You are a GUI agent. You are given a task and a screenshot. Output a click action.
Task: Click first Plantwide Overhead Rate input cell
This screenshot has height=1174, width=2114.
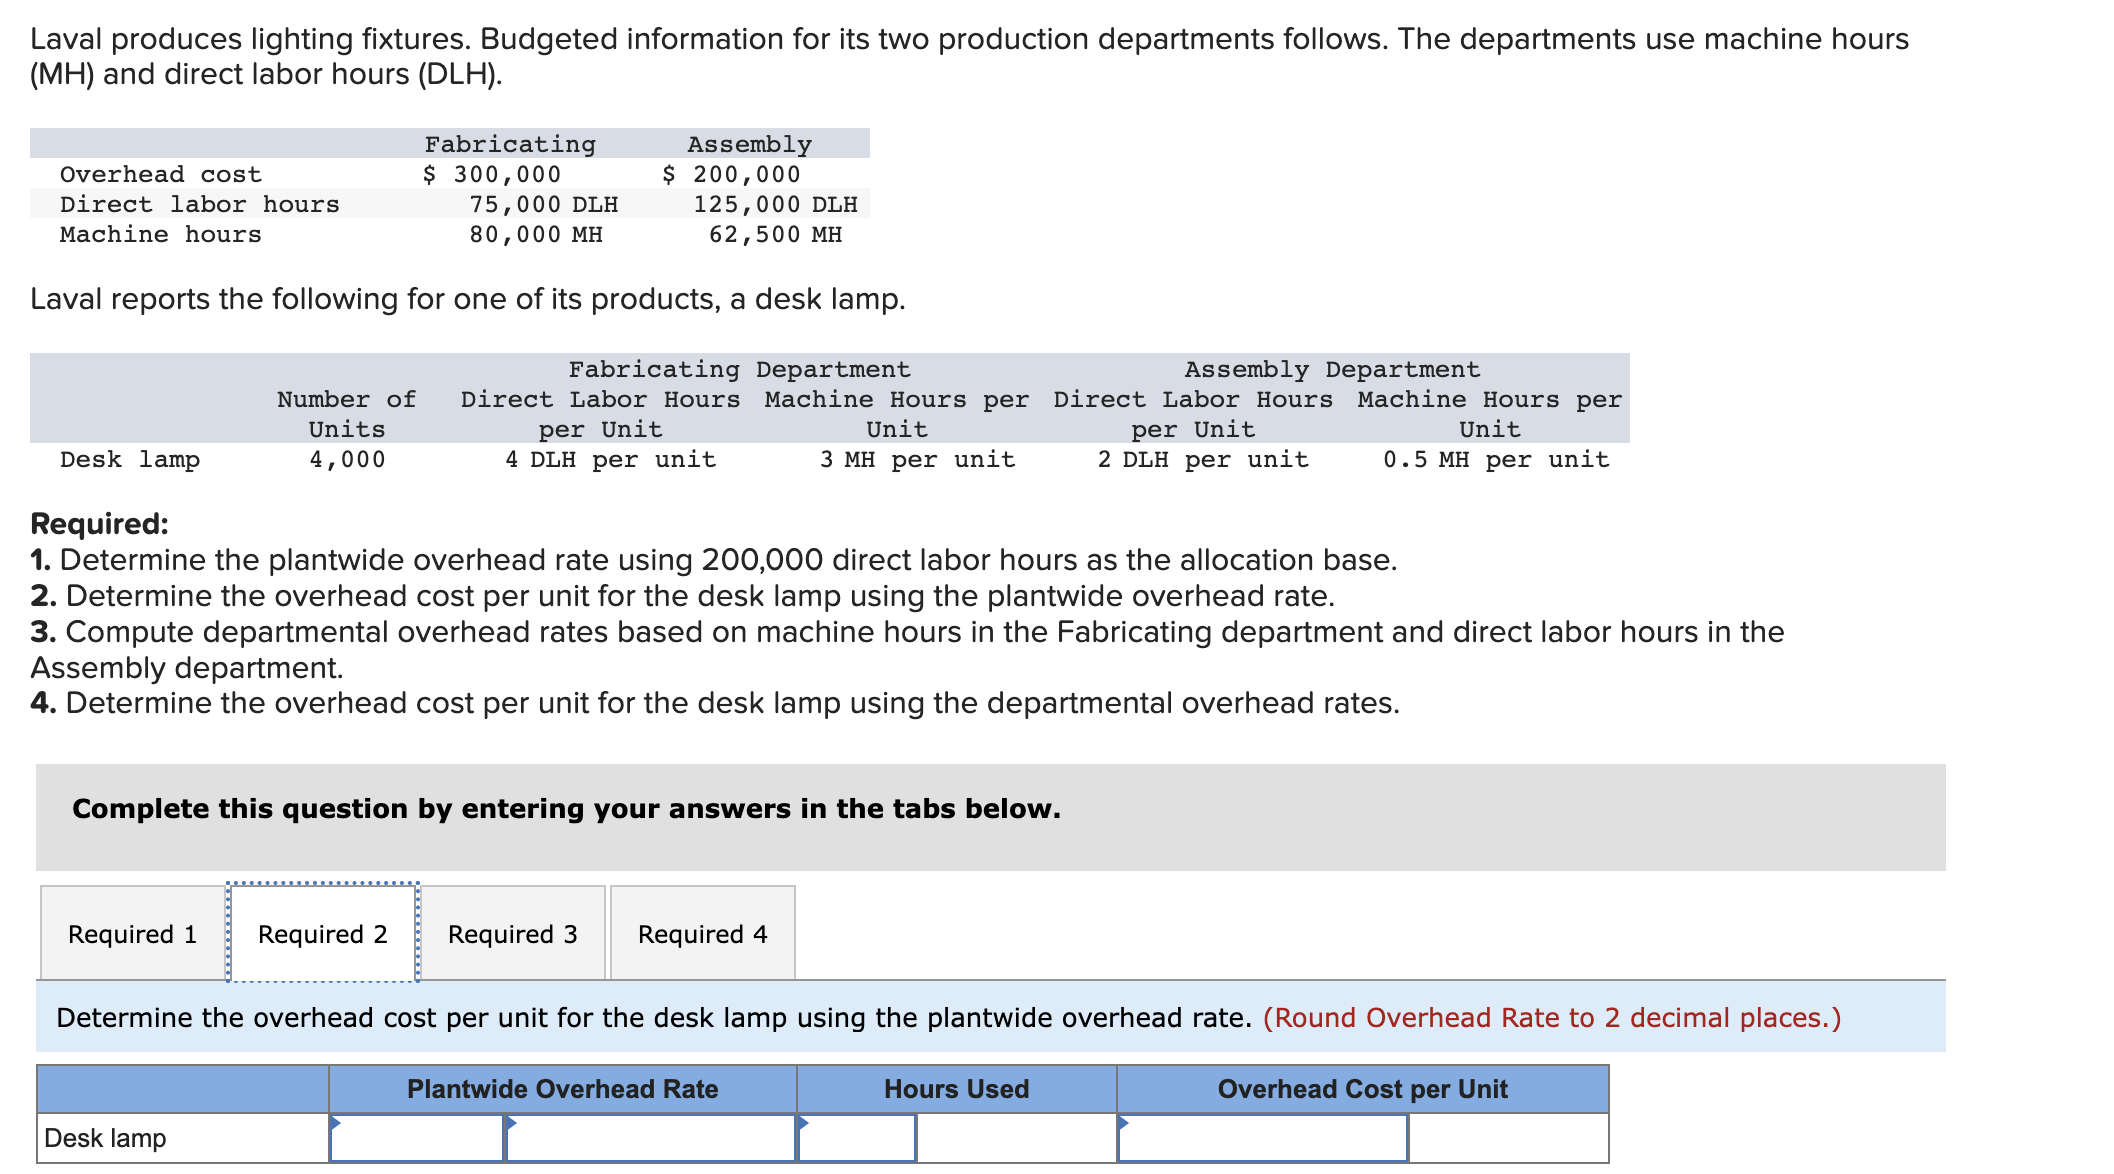(417, 1138)
